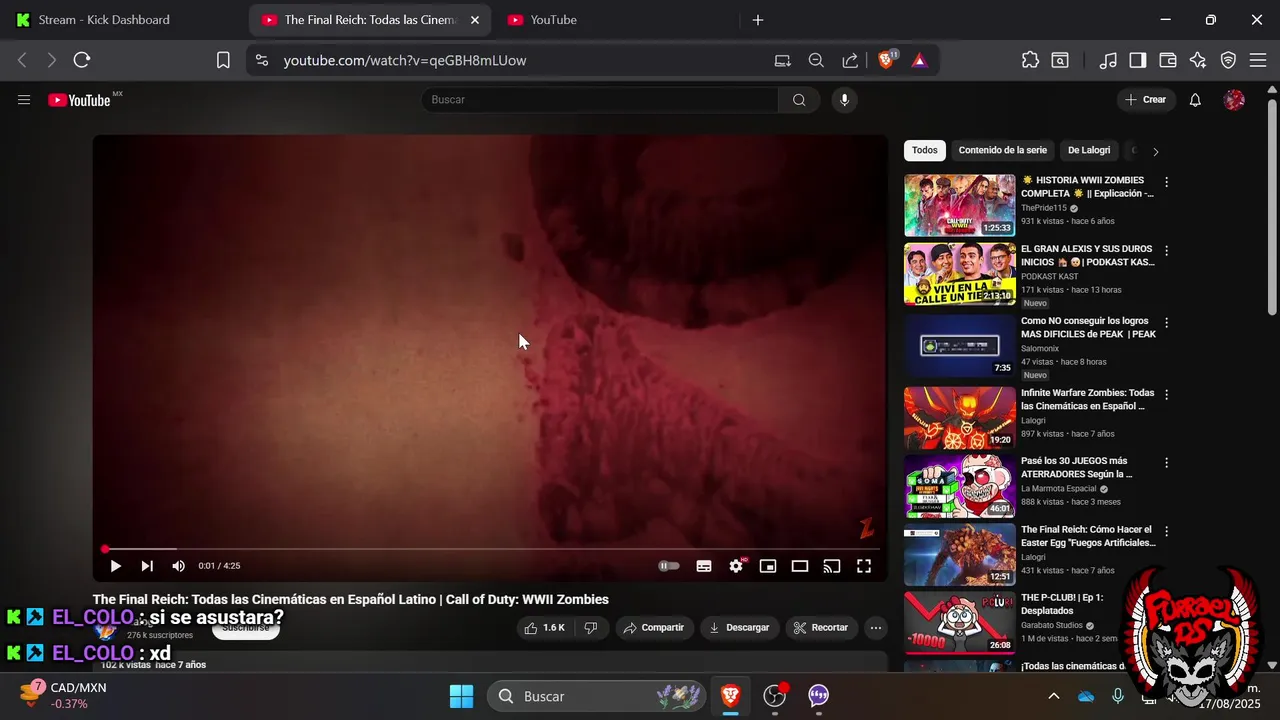The width and height of the screenshot is (1280, 720).
Task: Reload the page in browser
Action: [x=82, y=60]
